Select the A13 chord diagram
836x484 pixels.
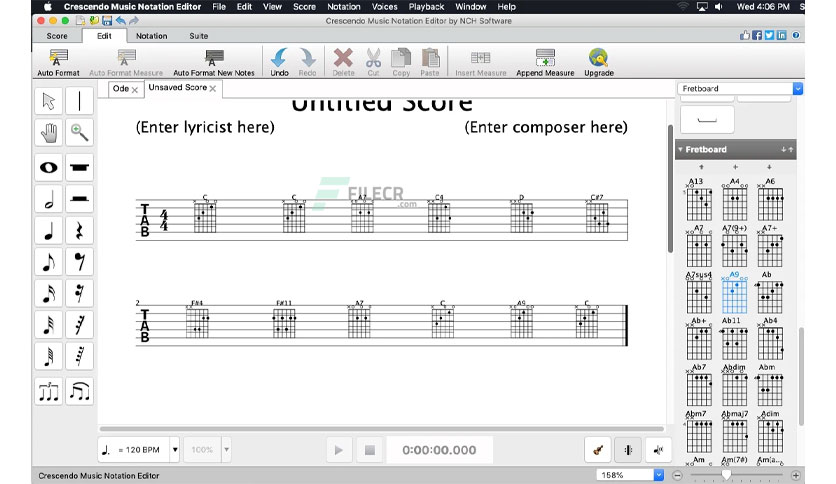tap(698, 200)
